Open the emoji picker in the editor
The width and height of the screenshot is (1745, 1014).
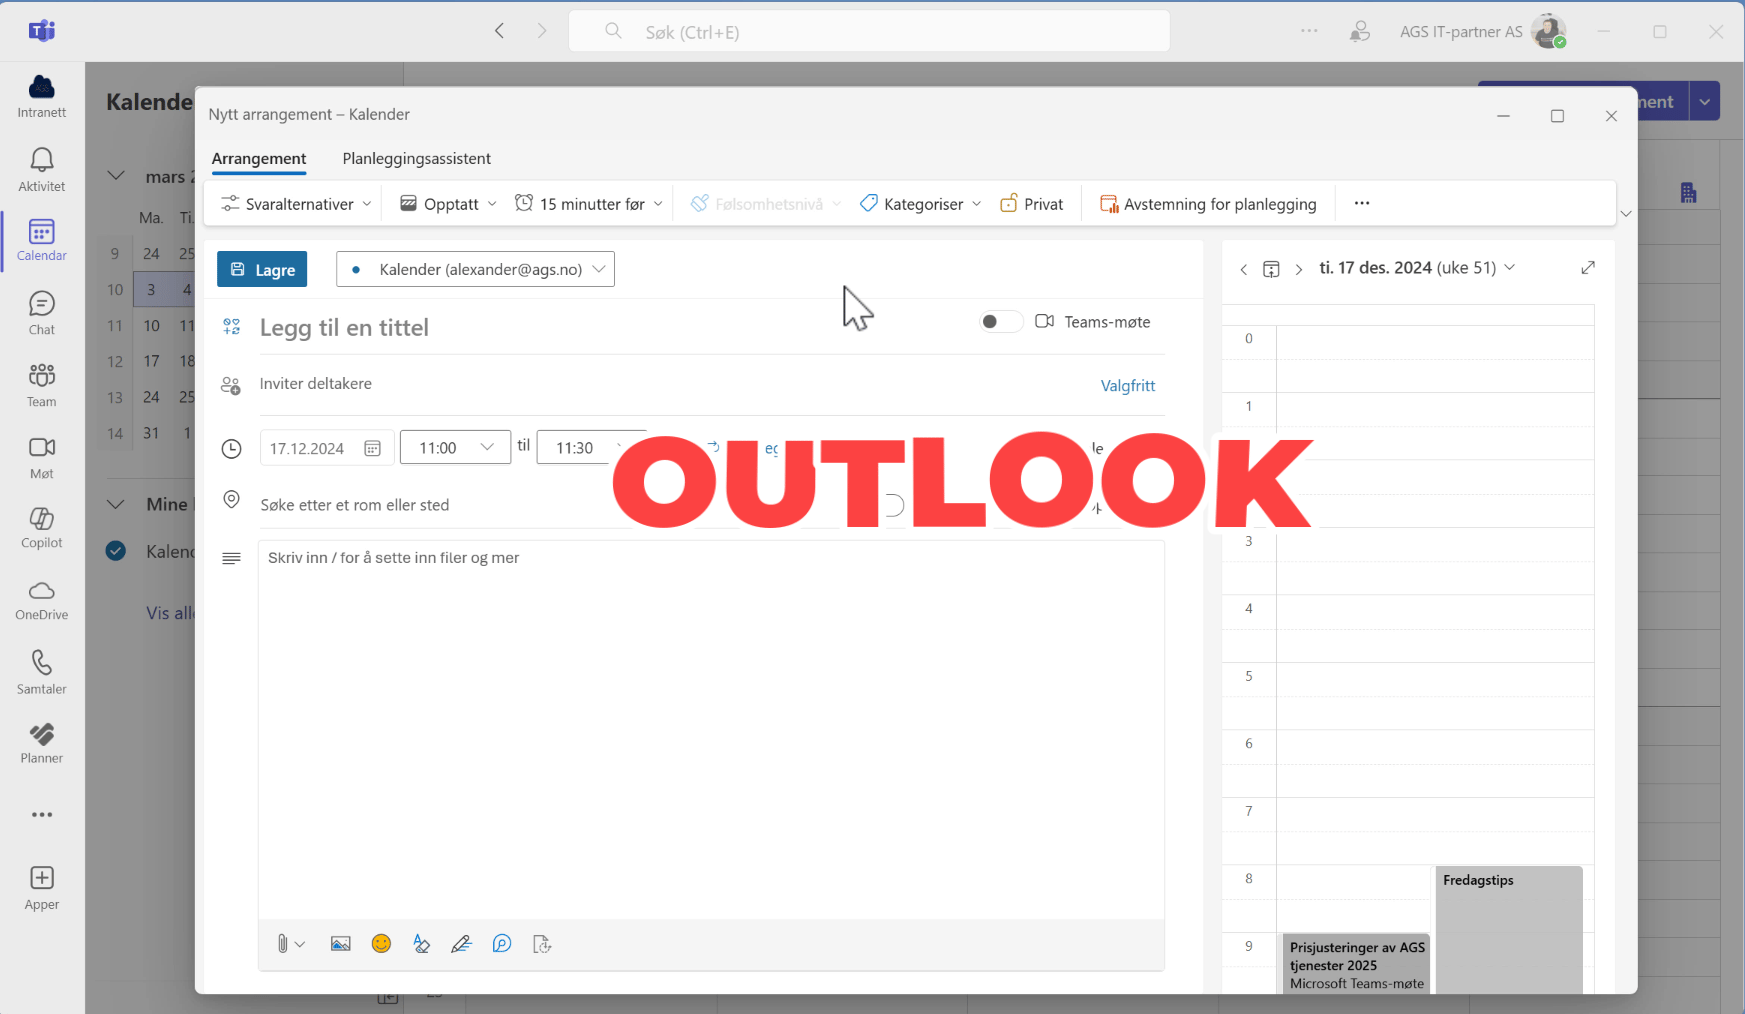tap(381, 943)
